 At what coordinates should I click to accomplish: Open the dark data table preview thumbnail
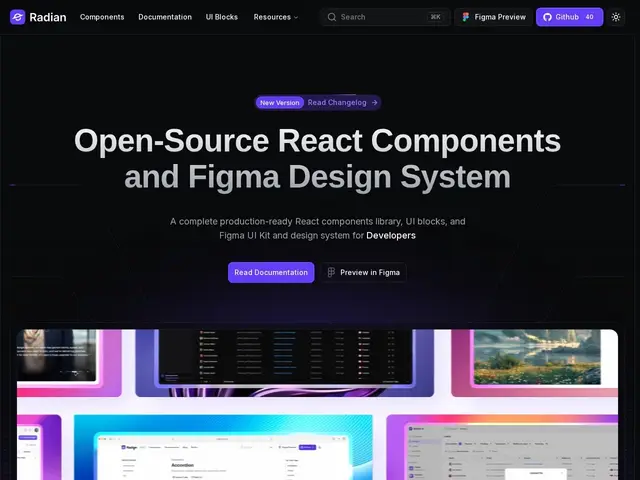(x=284, y=362)
